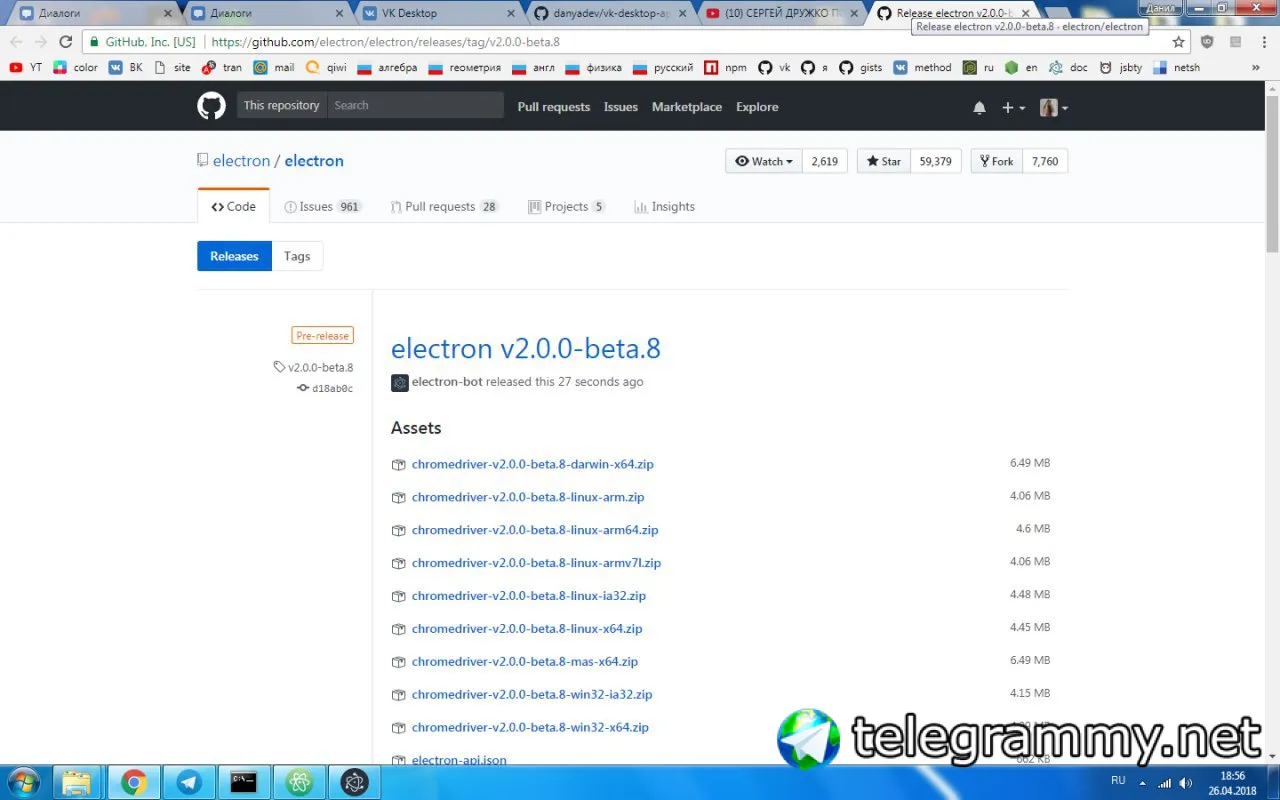Image resolution: width=1280 pixels, height=800 pixels.
Task: Expand the Watch dropdown
Action: [764, 161]
